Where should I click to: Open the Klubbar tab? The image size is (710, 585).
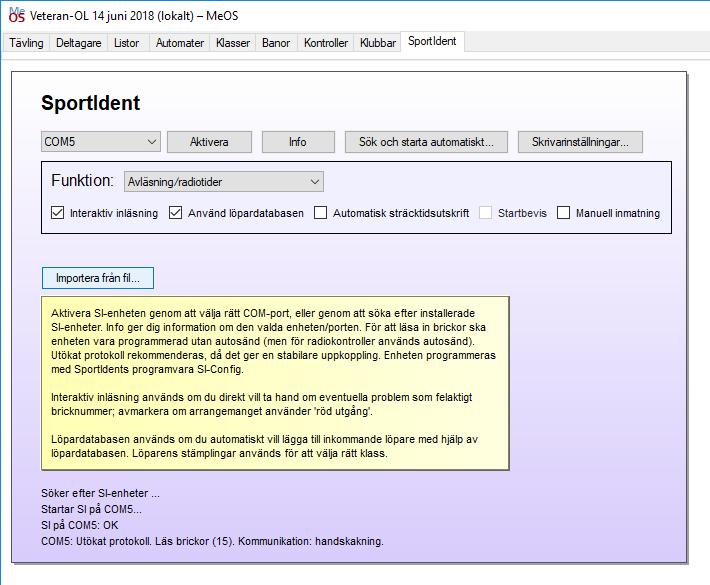pos(378,43)
